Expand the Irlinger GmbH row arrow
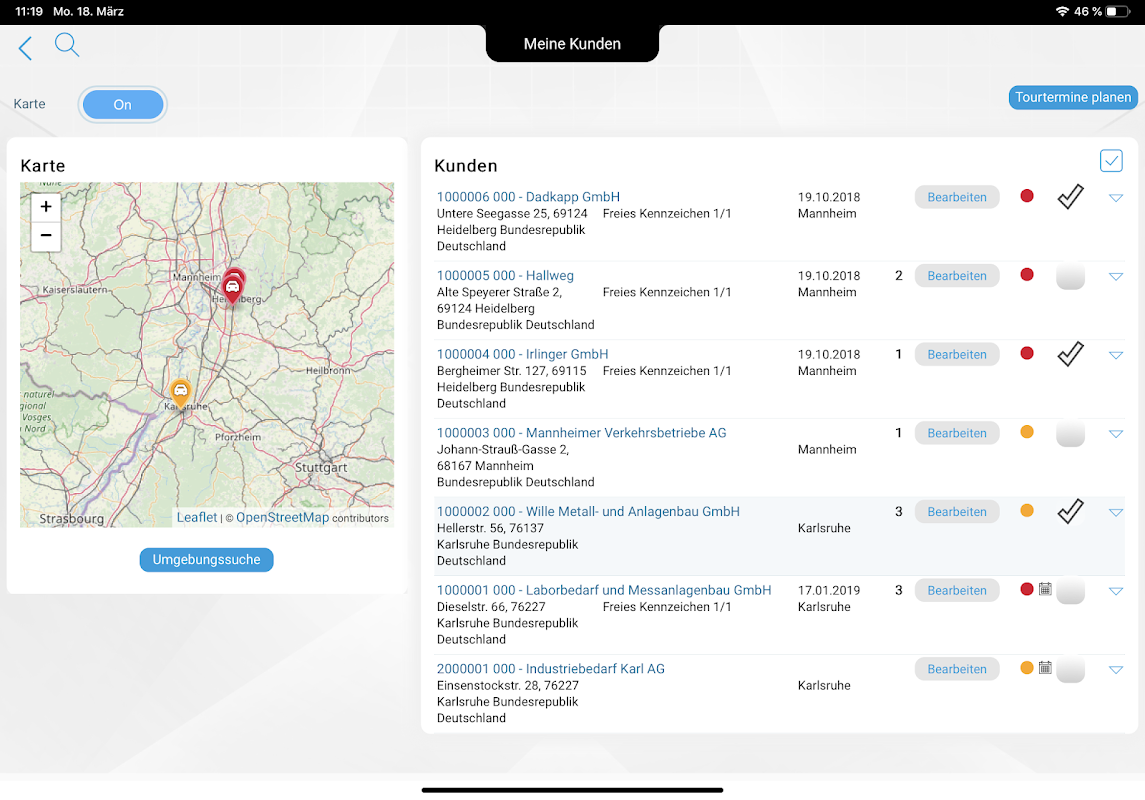The width and height of the screenshot is (1145, 800). [1115, 355]
